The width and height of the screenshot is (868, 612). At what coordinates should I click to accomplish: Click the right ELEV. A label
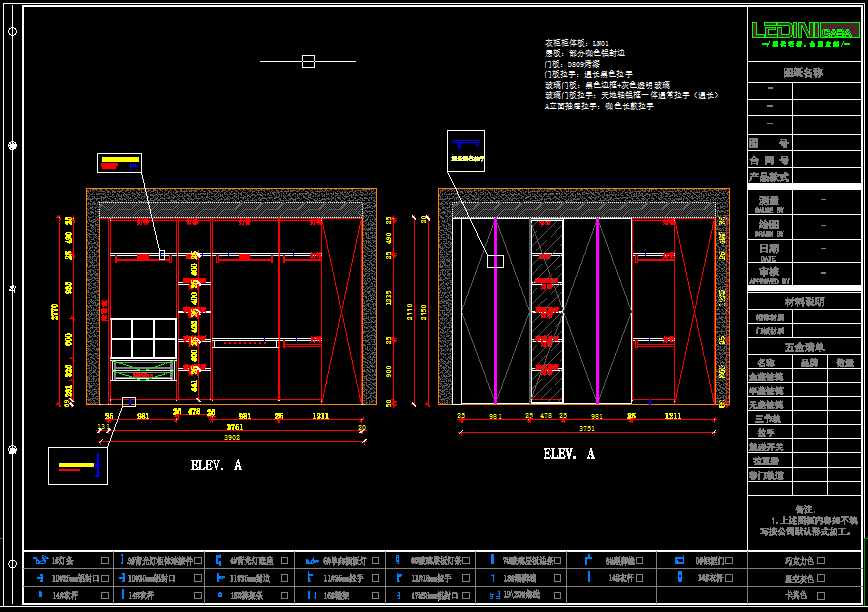click(x=569, y=454)
